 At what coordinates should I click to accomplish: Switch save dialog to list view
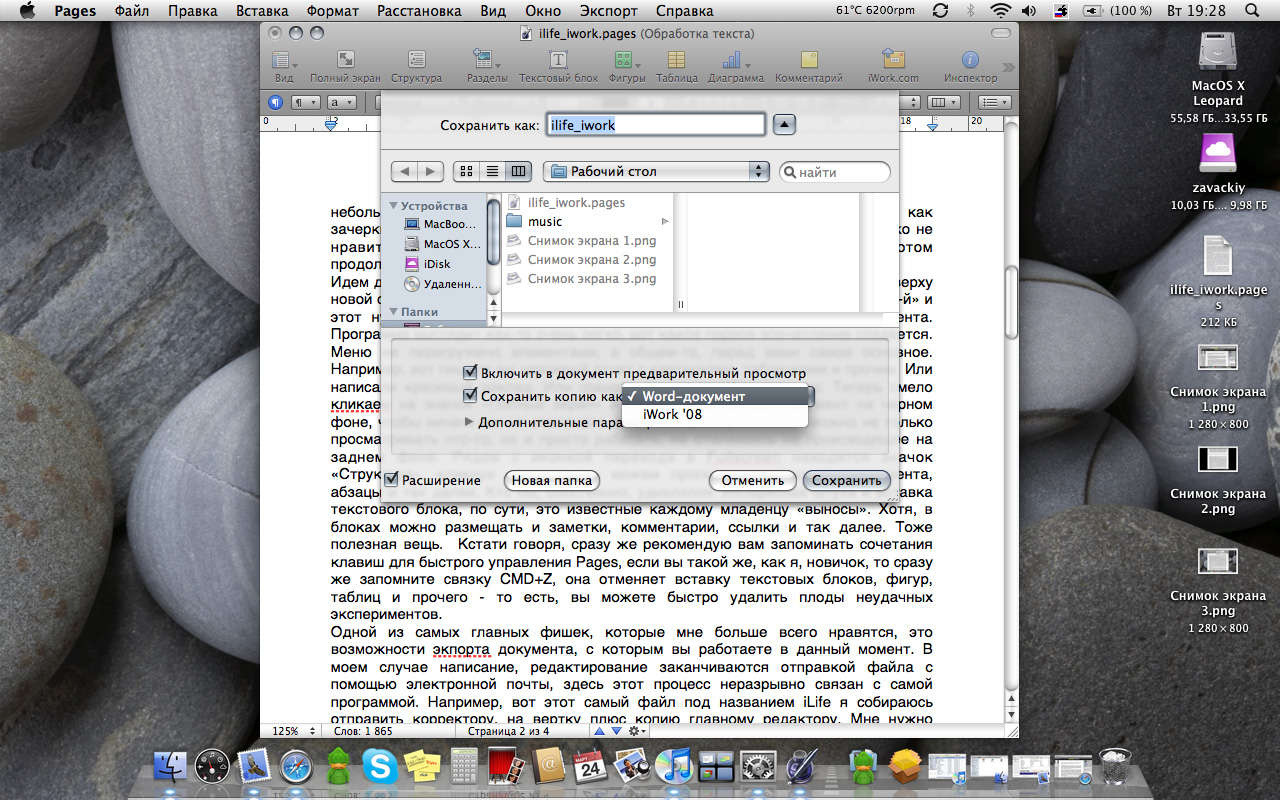click(492, 172)
